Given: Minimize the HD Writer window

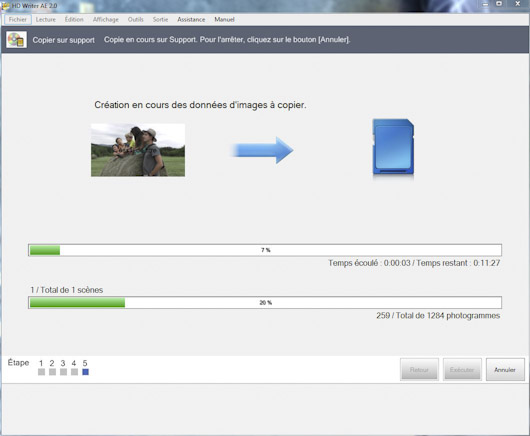Looking at the screenshot, I should (485, 4).
